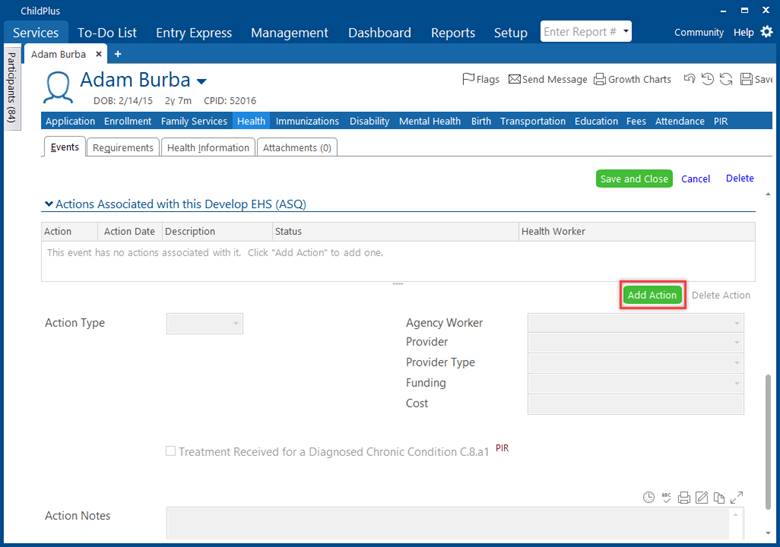Image resolution: width=780 pixels, height=547 pixels.
Task: Expand the Agency Worker dropdown
Action: [x=635, y=323]
